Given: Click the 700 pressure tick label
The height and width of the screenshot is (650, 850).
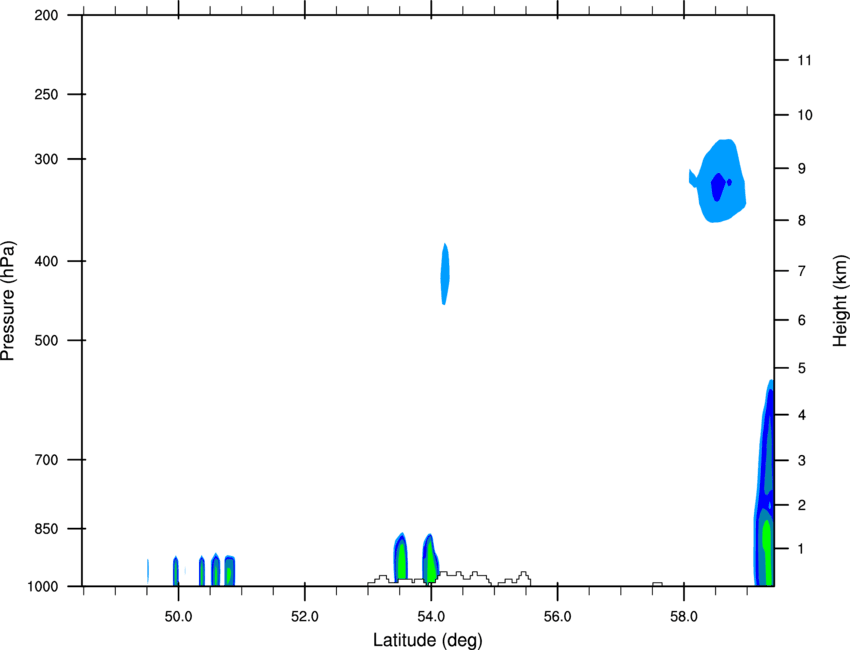Looking at the screenshot, I should coord(46,460).
